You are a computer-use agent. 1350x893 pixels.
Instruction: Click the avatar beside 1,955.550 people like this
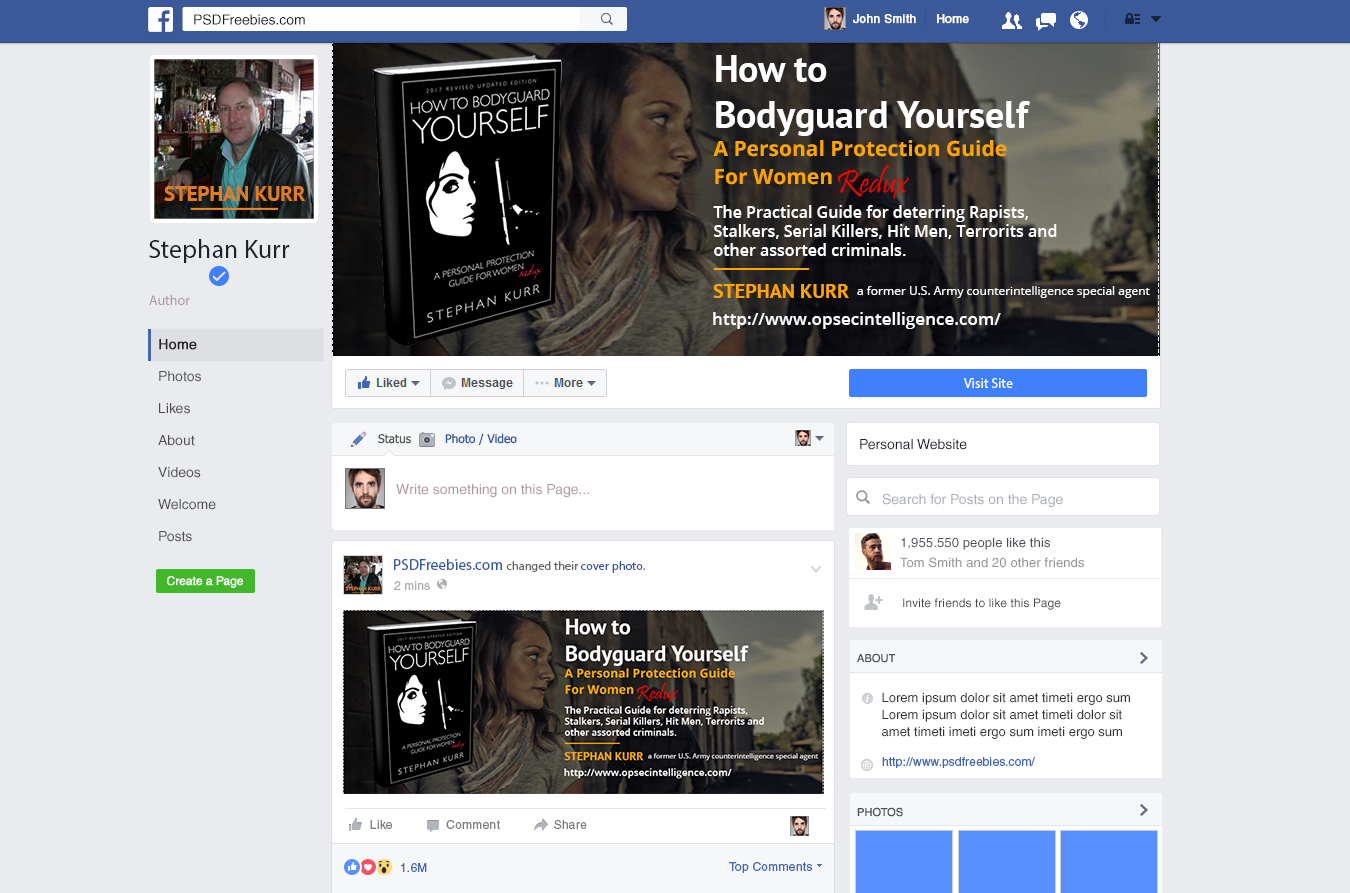pyautogui.click(x=873, y=552)
